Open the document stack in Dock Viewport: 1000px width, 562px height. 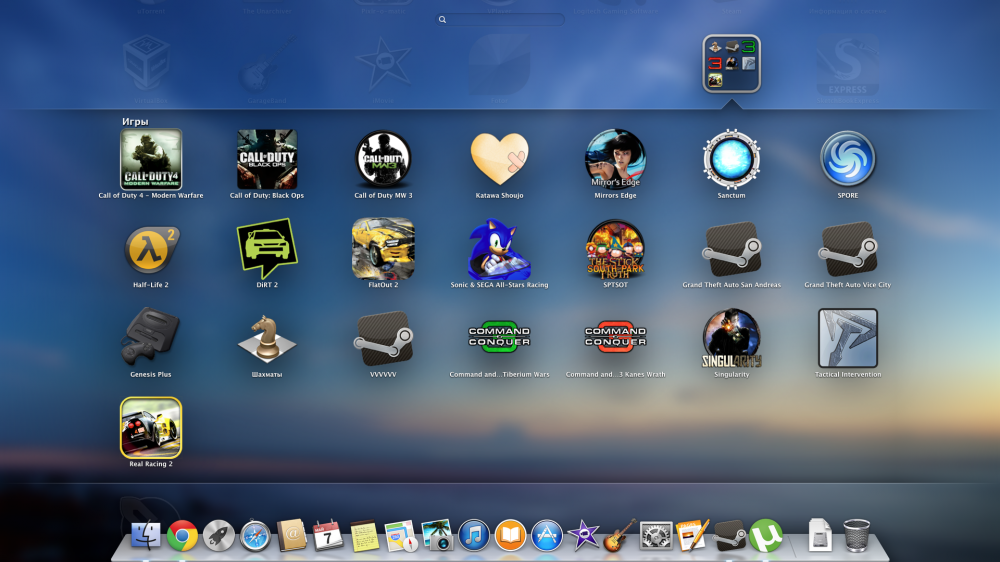click(820, 535)
